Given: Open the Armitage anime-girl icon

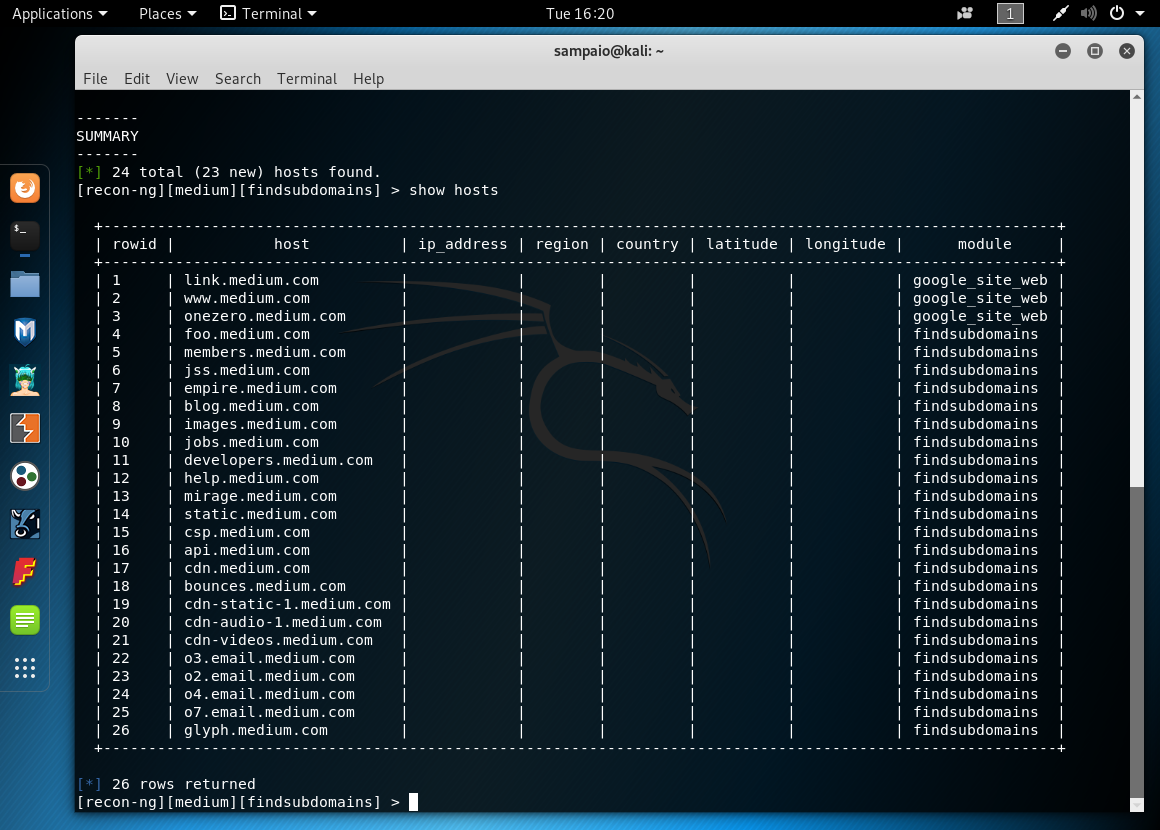Looking at the screenshot, I should point(25,380).
